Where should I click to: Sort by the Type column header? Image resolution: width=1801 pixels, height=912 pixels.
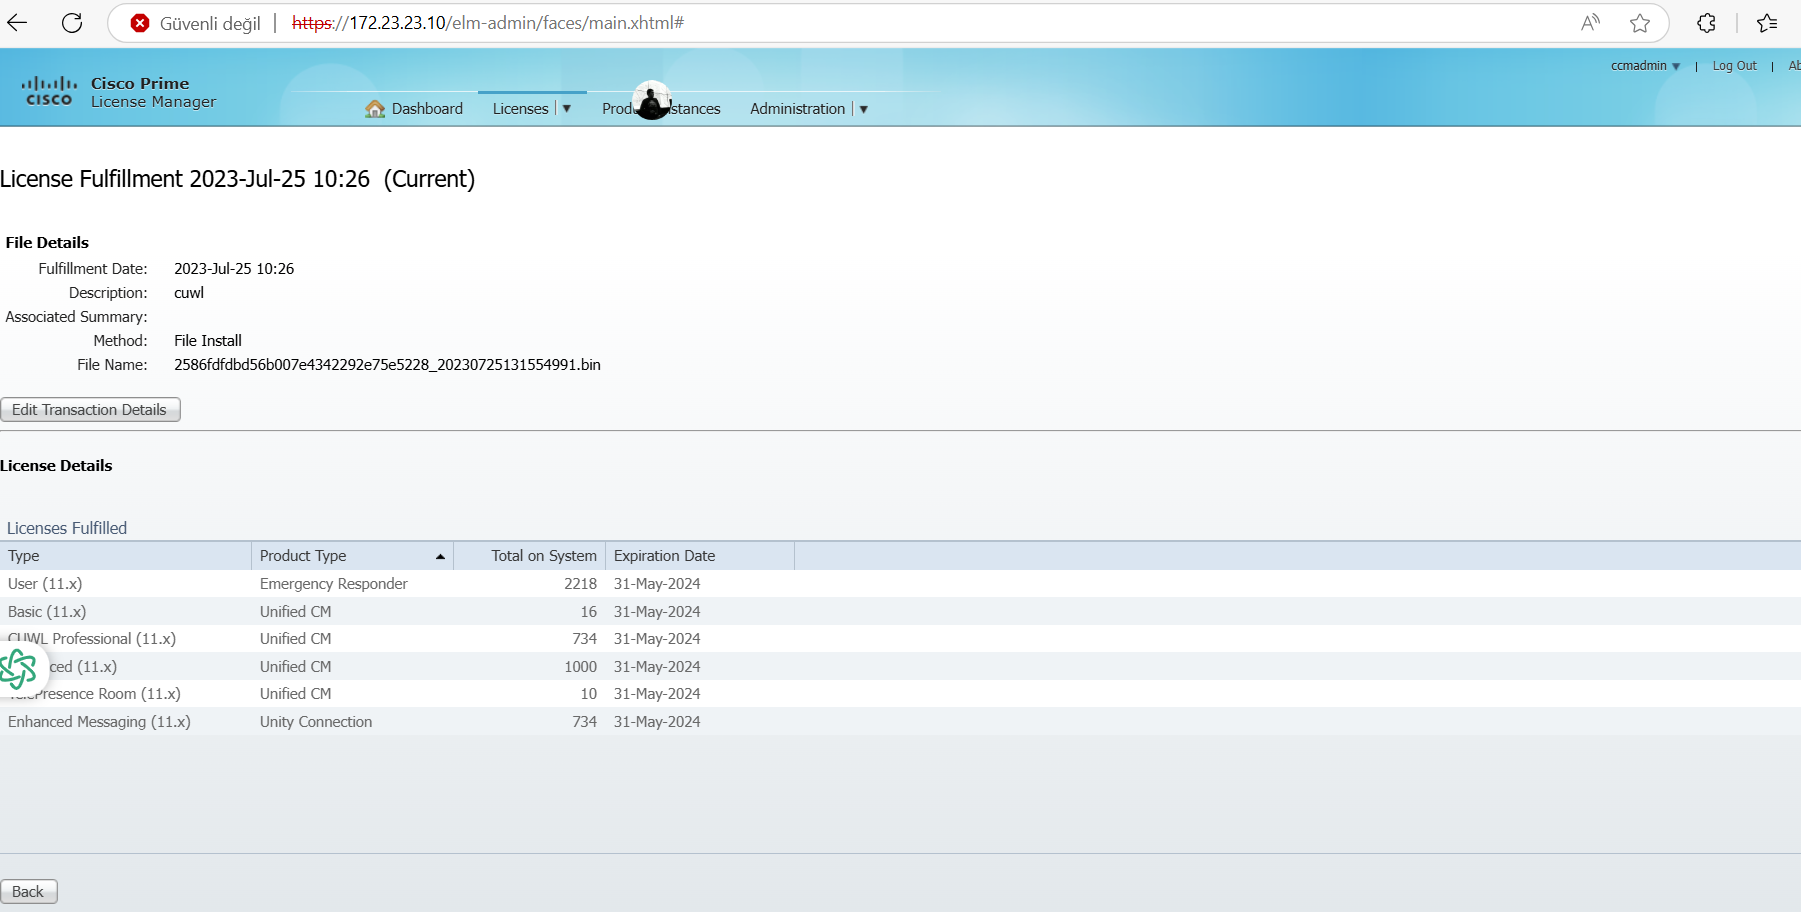pos(125,556)
